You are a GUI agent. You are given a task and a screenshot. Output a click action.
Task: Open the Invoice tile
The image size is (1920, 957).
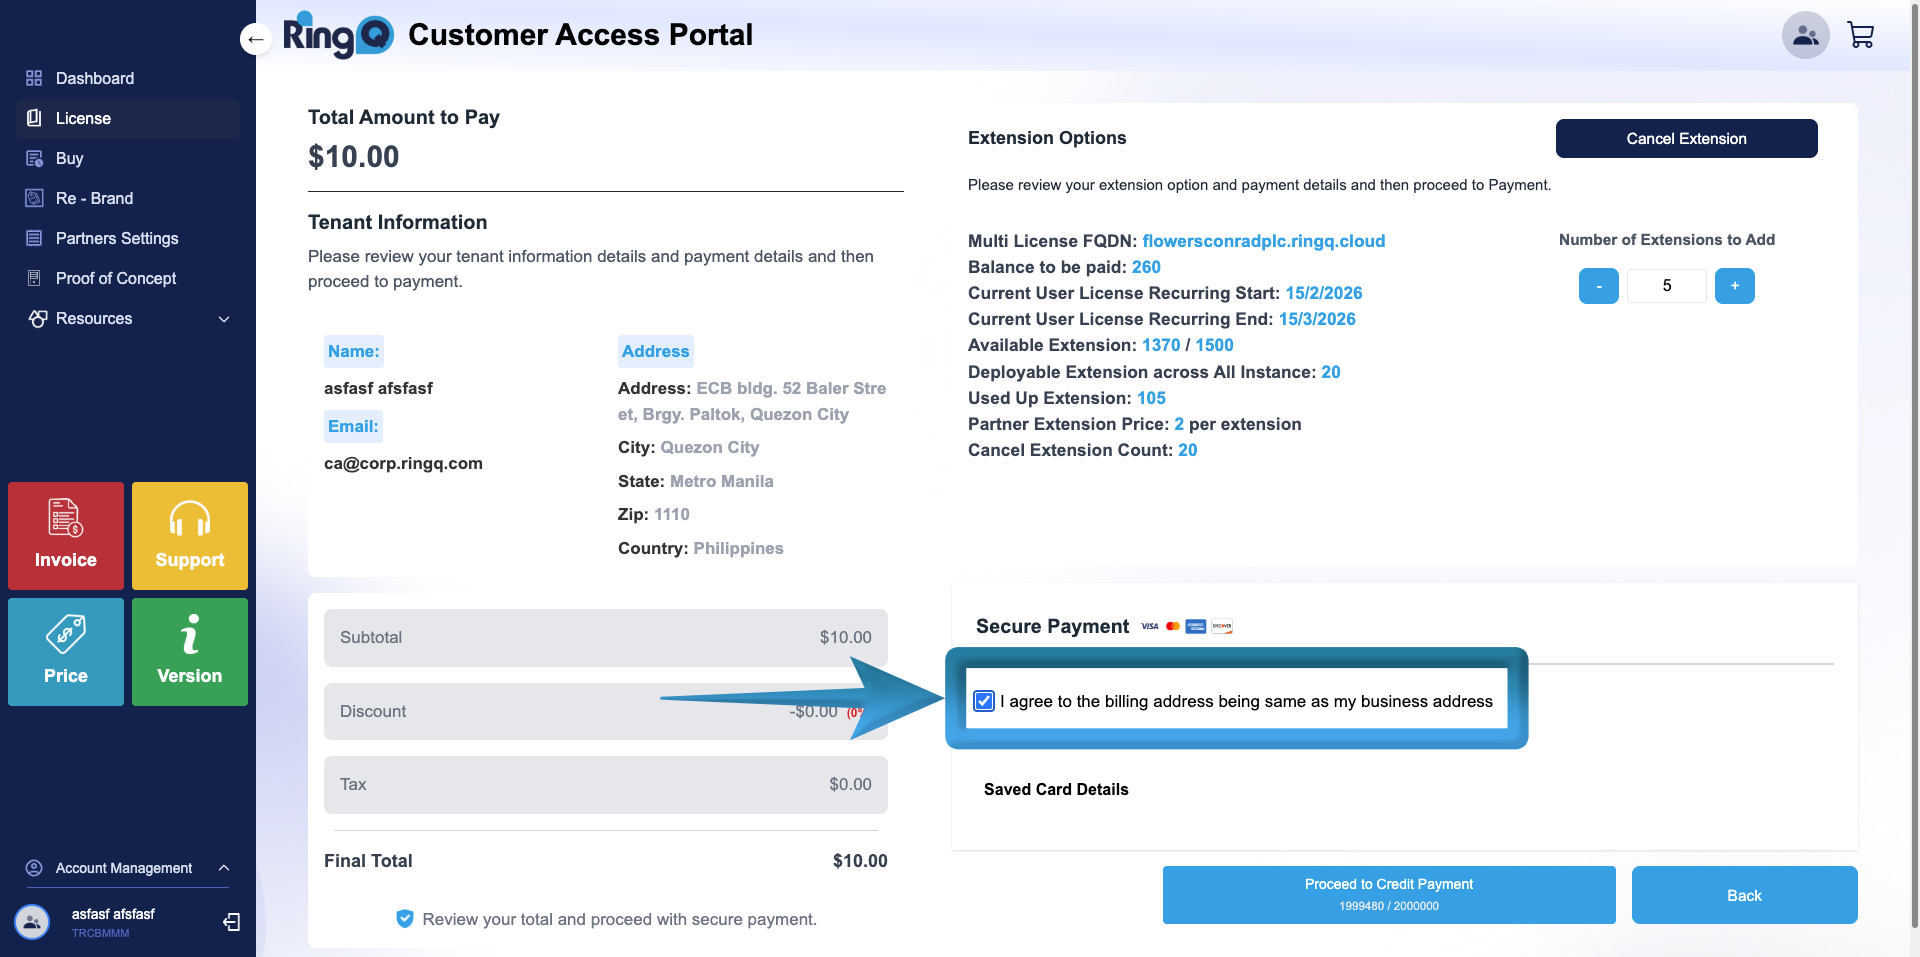pyautogui.click(x=66, y=535)
